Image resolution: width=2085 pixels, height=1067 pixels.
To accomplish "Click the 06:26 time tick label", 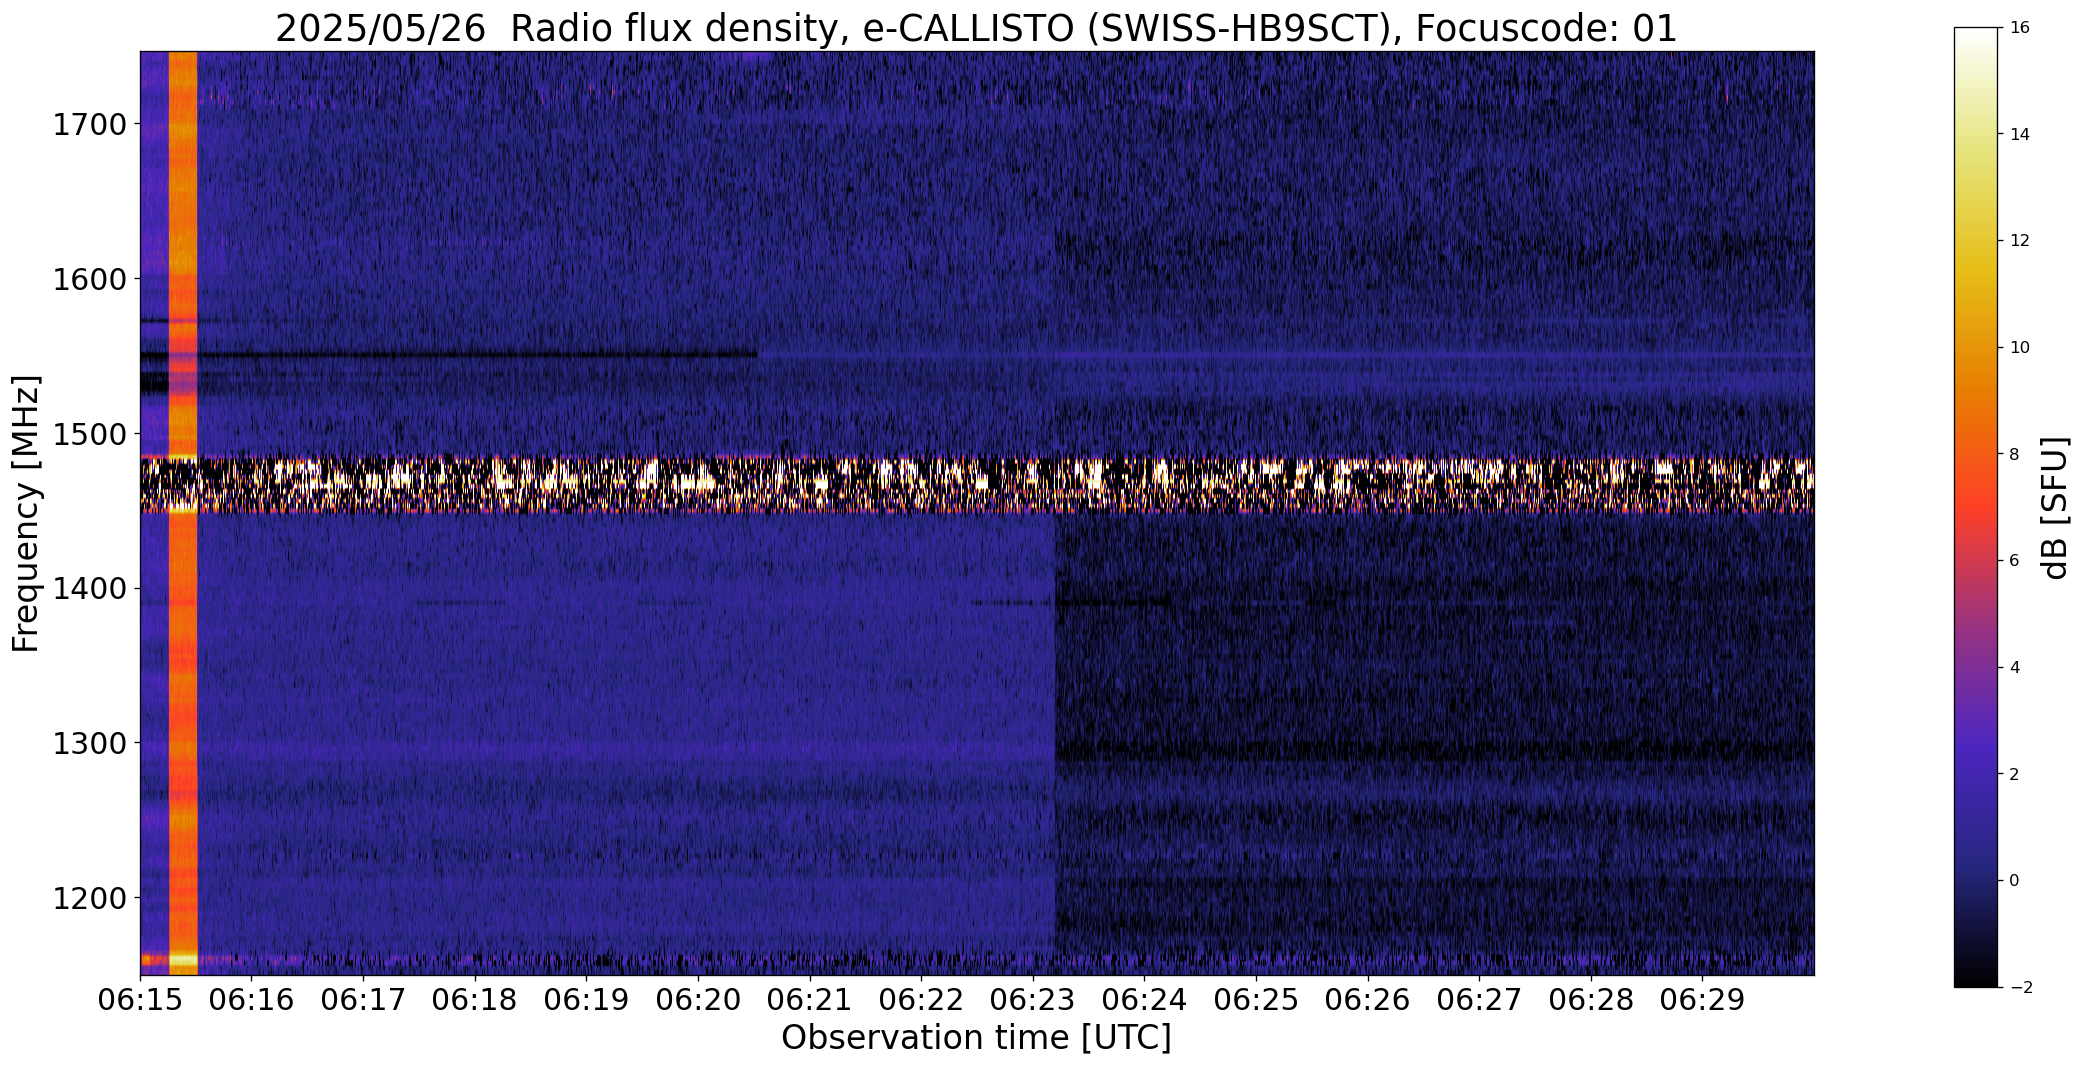I will point(1368,1000).
